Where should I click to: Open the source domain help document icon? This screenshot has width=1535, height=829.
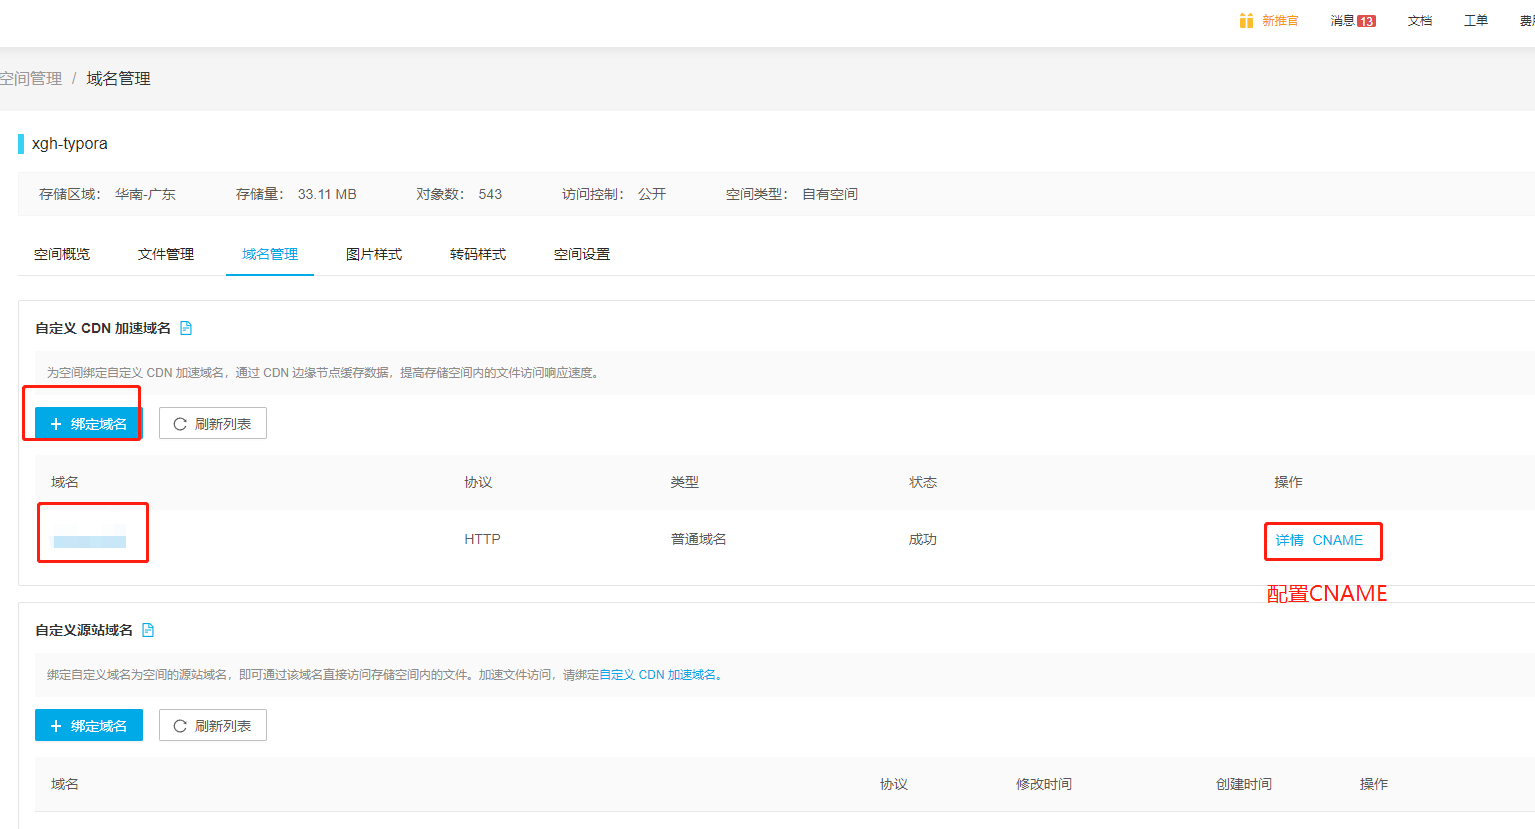148,630
